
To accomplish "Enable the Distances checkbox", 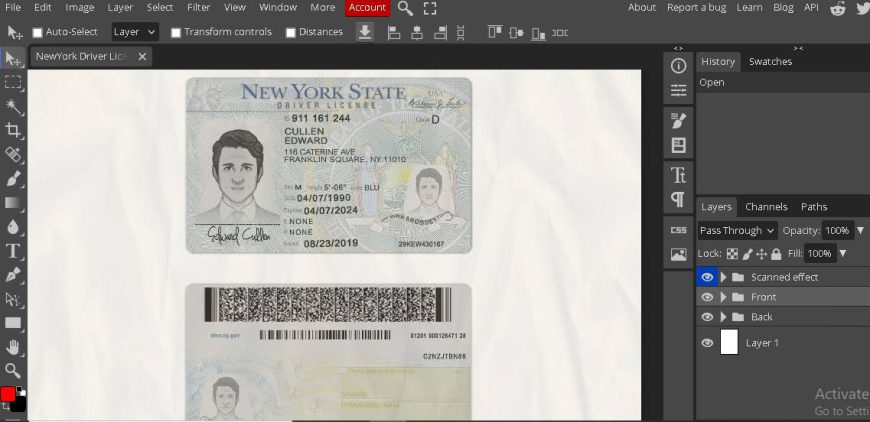I will [290, 33].
